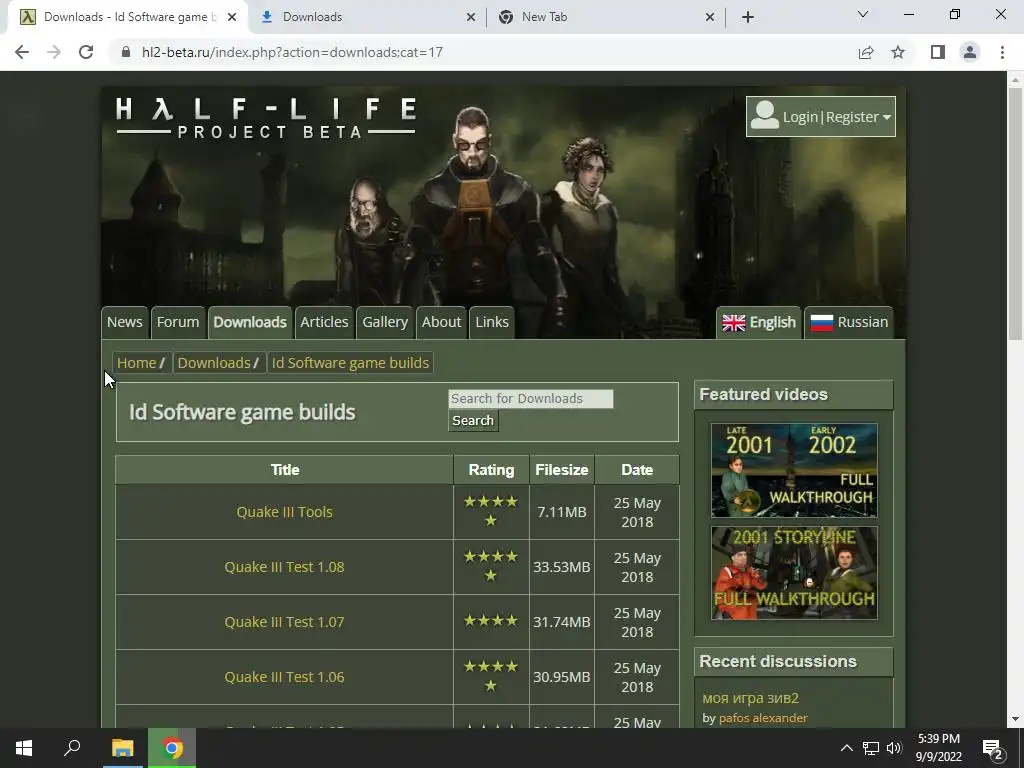Open the News site tab
1024x768 pixels.
point(125,322)
